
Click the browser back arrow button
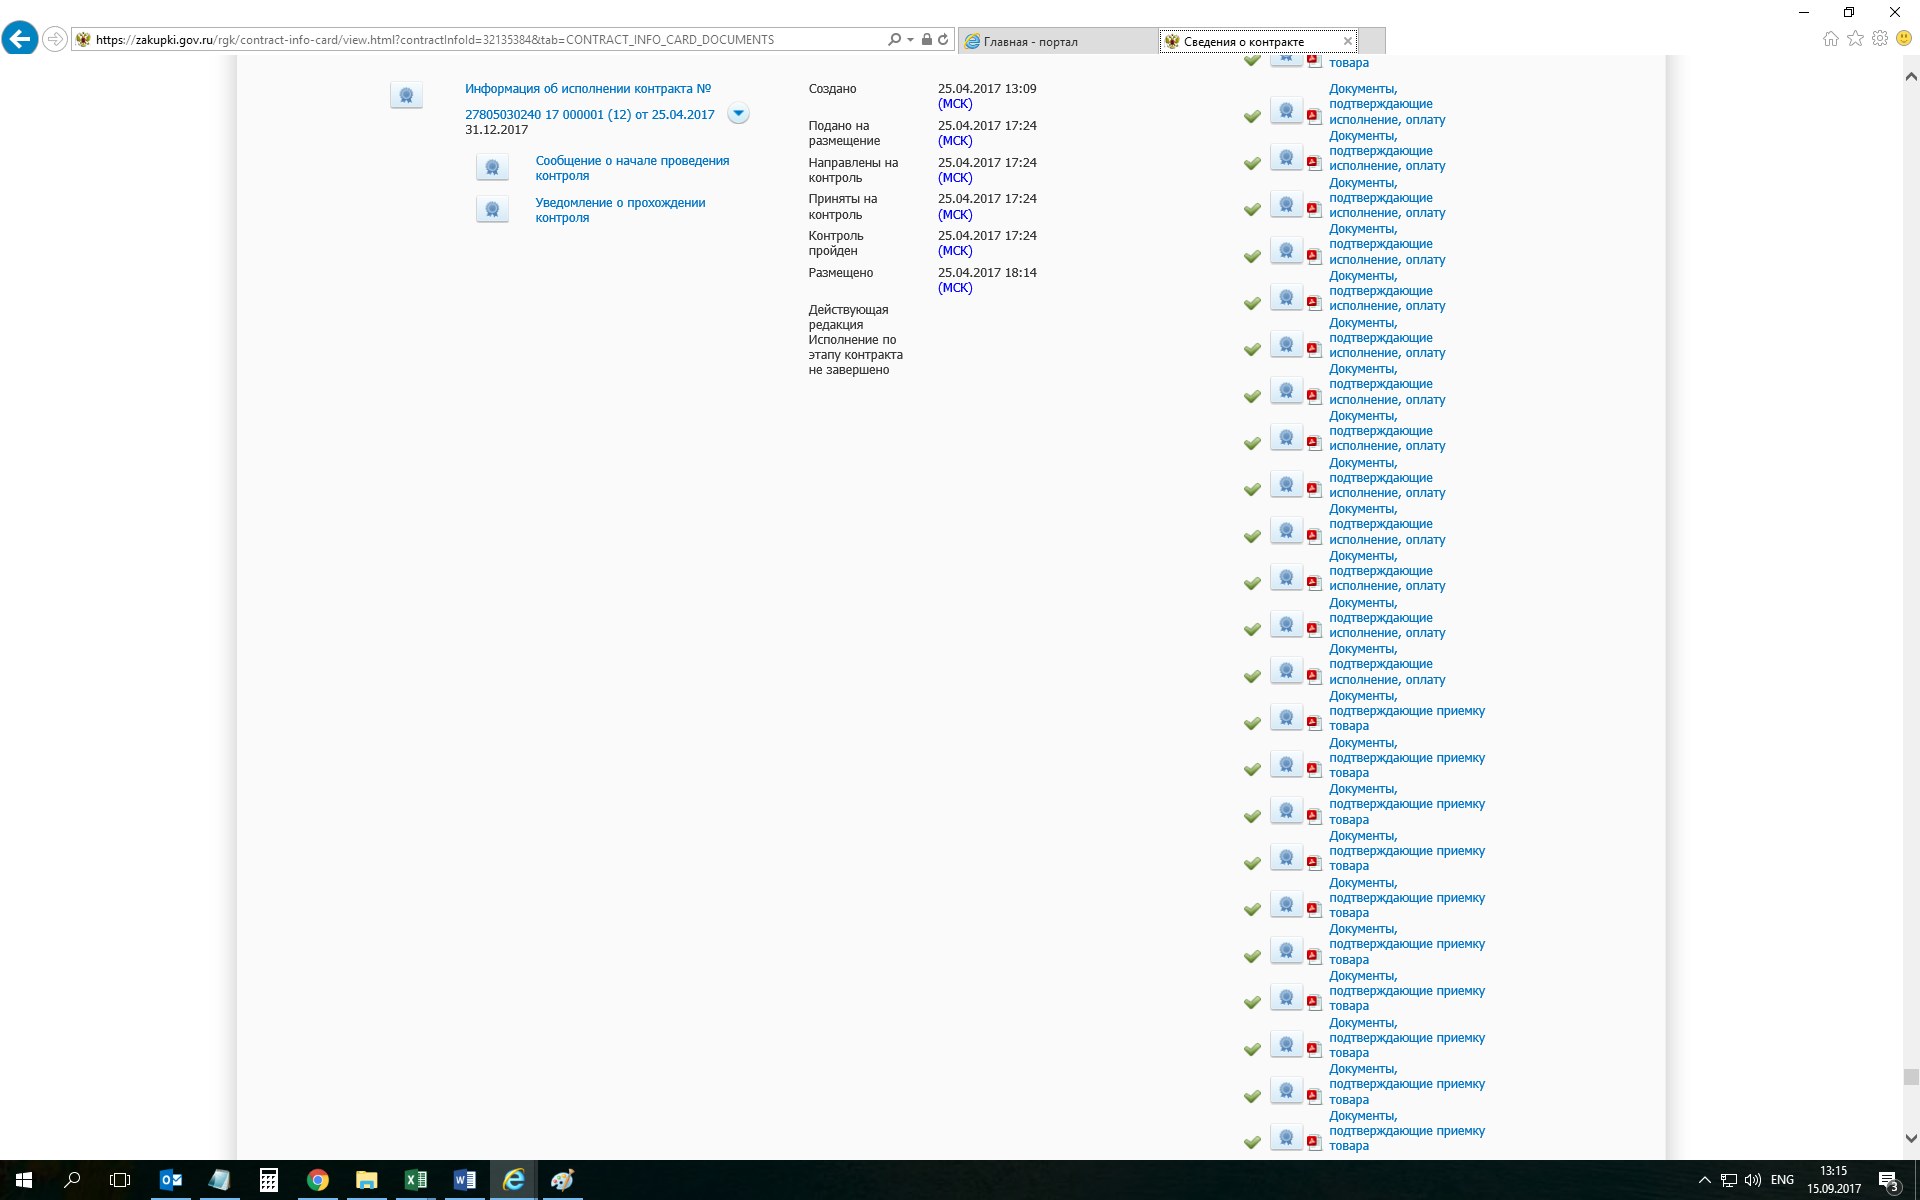pyautogui.click(x=20, y=40)
